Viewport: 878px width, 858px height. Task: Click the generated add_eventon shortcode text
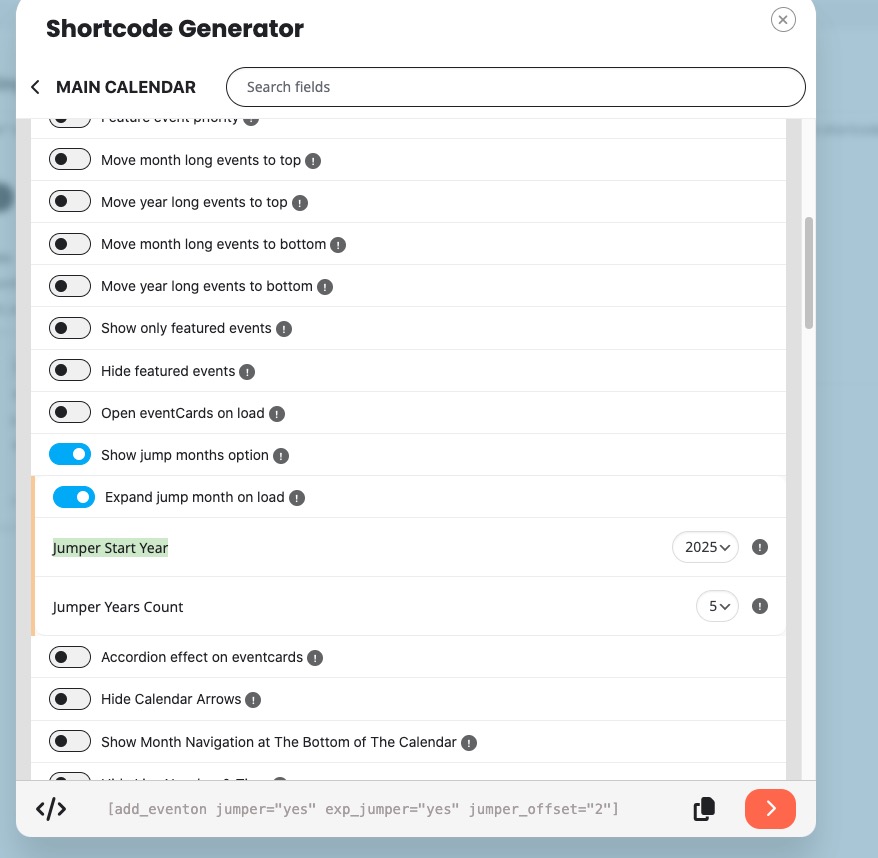coord(363,809)
